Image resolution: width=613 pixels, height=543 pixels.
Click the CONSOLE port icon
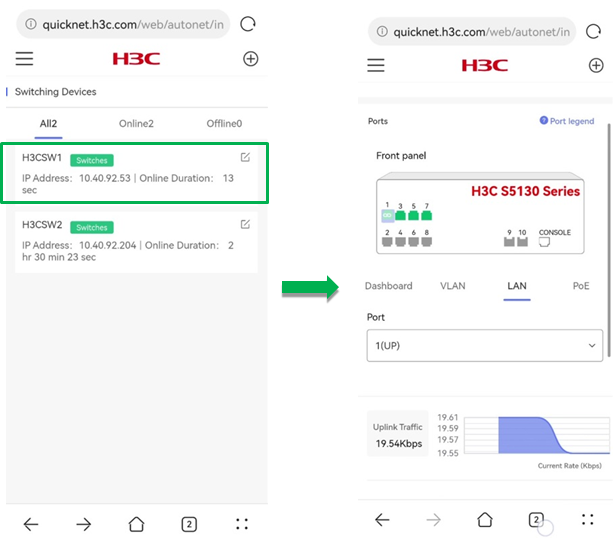click(544, 242)
